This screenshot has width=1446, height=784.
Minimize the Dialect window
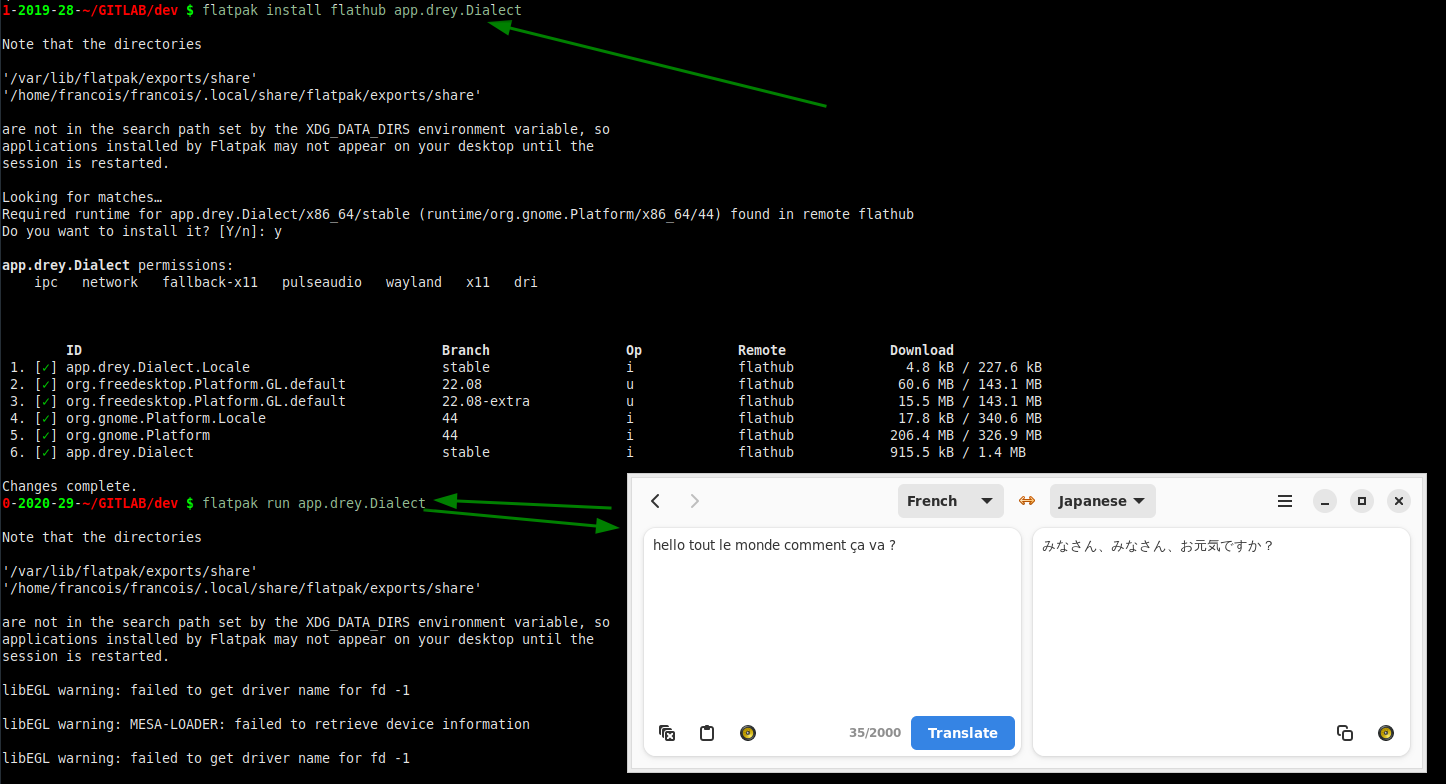pos(1325,501)
